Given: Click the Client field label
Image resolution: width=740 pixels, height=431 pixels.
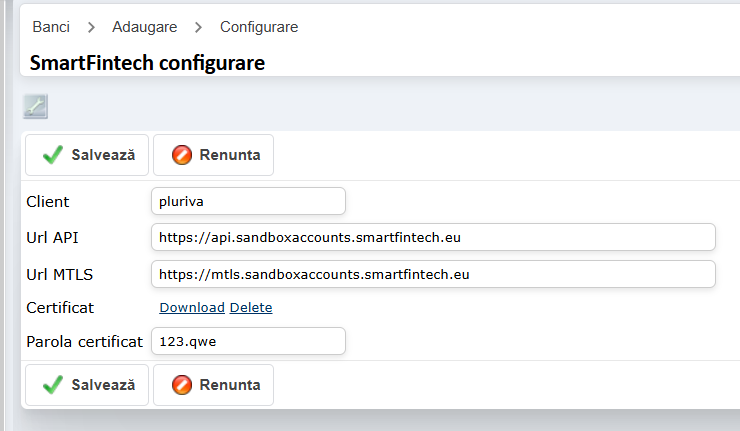Looking at the screenshot, I should tap(48, 201).
